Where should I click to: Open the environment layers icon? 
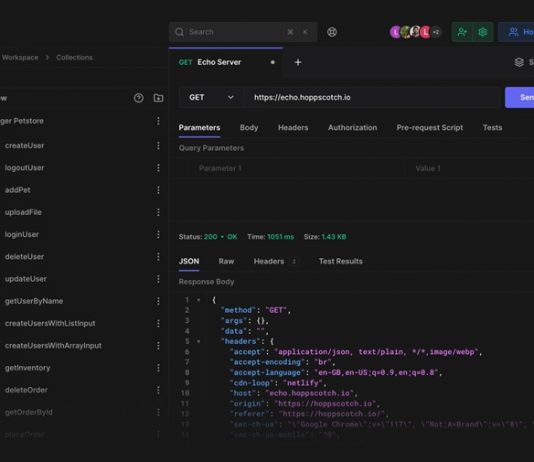(519, 62)
